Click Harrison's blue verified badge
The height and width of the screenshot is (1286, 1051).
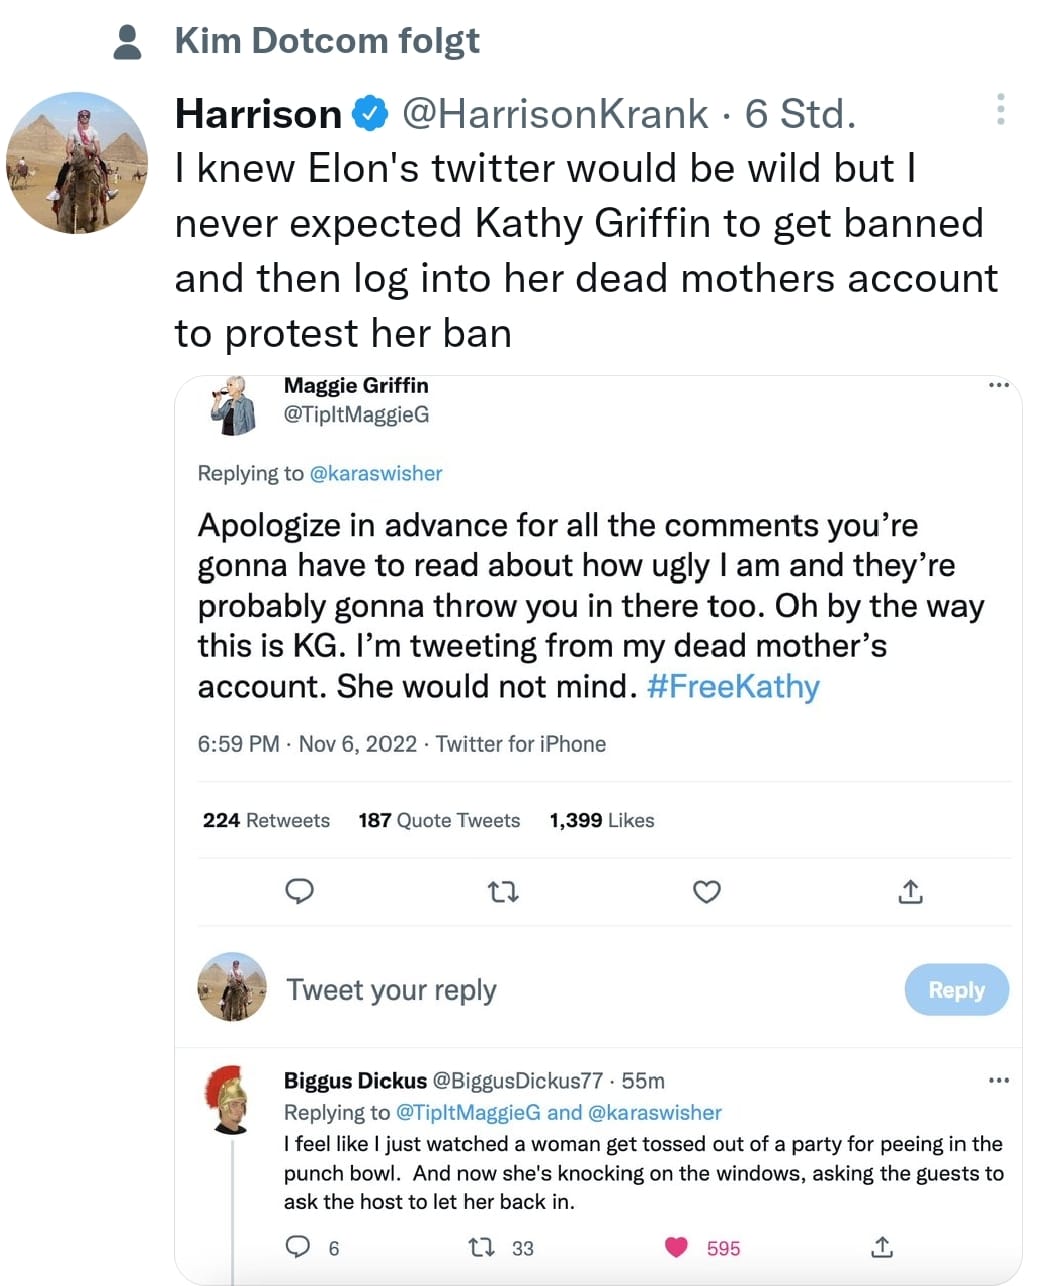click(x=370, y=113)
